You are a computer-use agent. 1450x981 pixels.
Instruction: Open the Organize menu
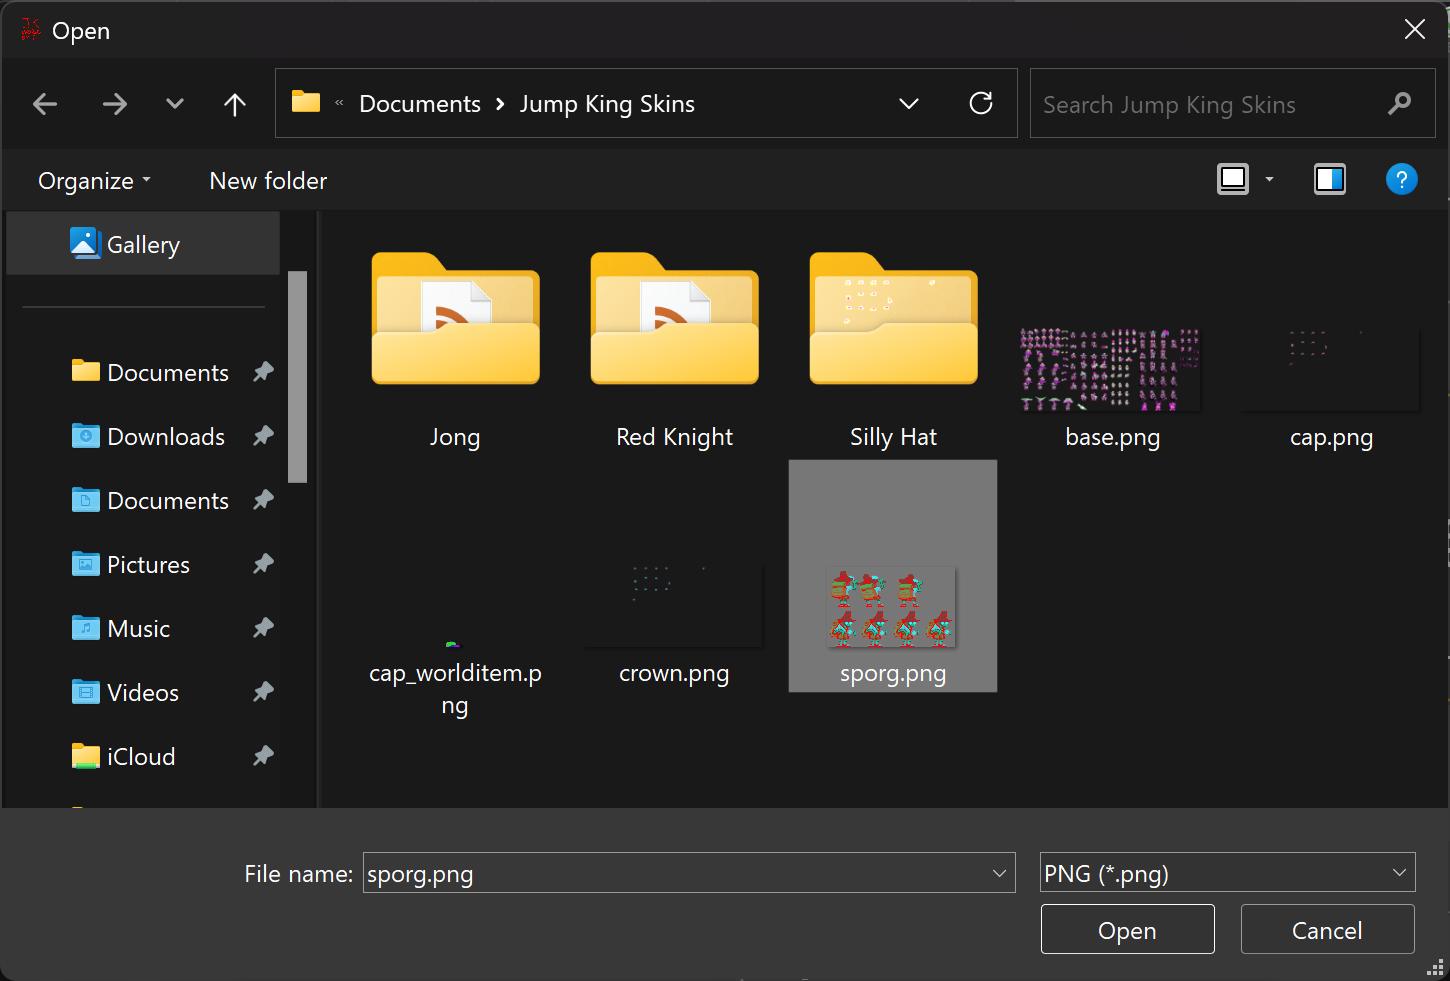coord(94,181)
